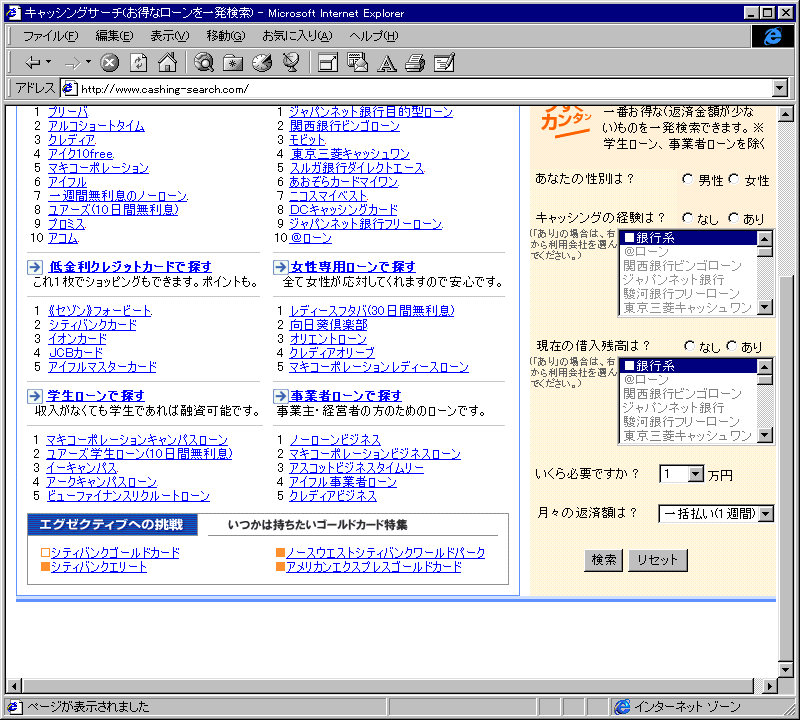The image size is (800, 720).
Task: Open the 編集(E) menu
Action: click(x=114, y=36)
